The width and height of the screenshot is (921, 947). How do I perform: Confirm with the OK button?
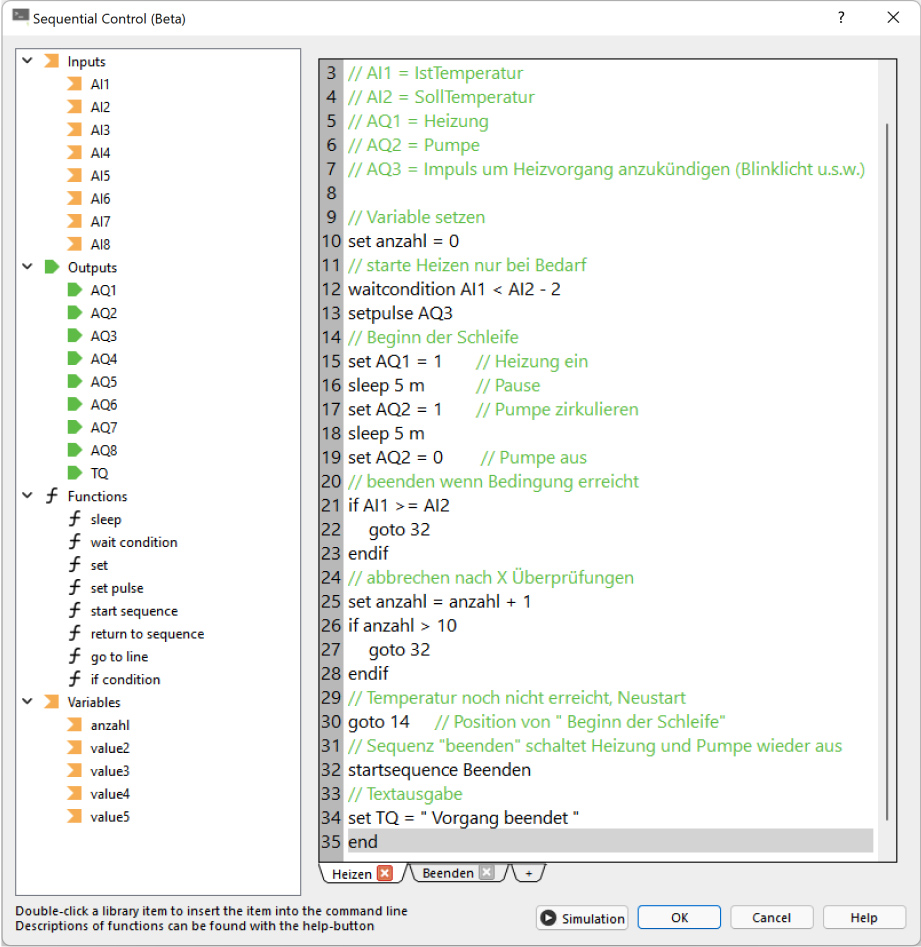pyautogui.click(x=679, y=918)
